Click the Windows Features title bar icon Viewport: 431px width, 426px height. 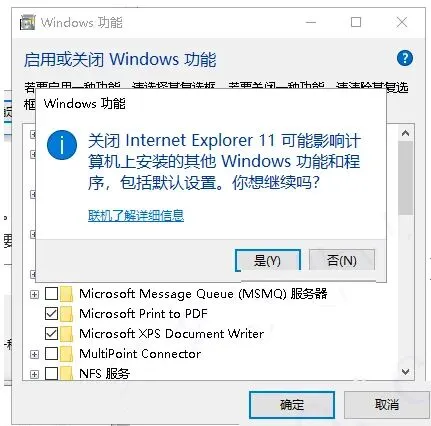[x=27, y=22]
